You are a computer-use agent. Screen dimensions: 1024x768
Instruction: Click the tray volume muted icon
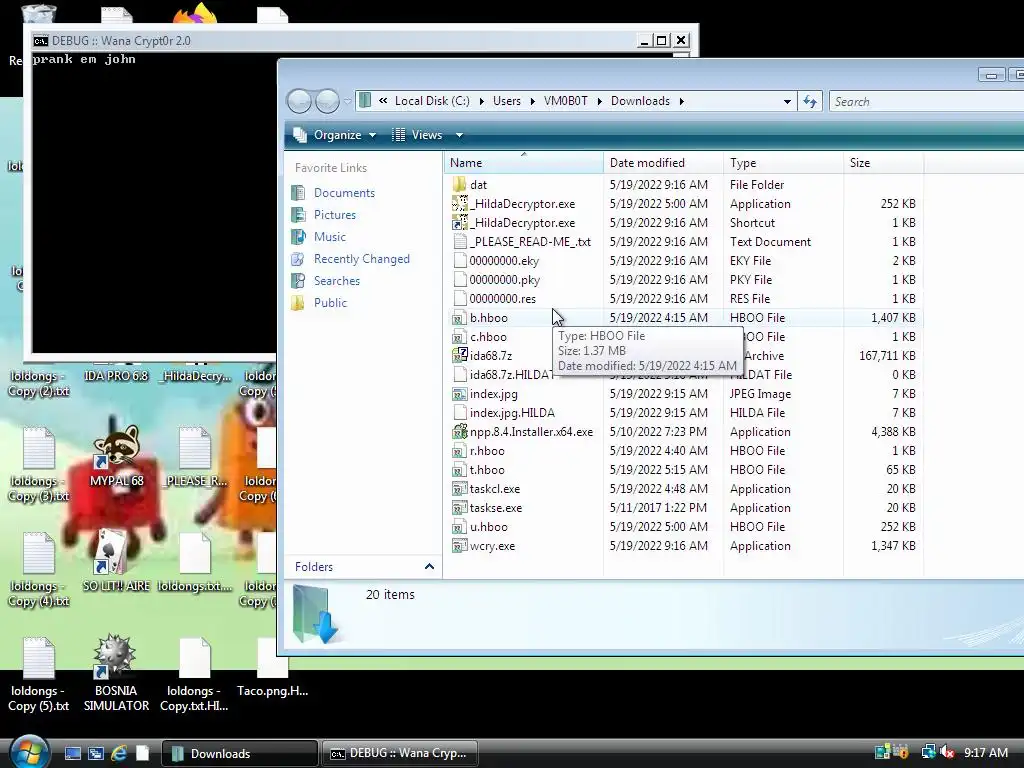tap(947, 753)
